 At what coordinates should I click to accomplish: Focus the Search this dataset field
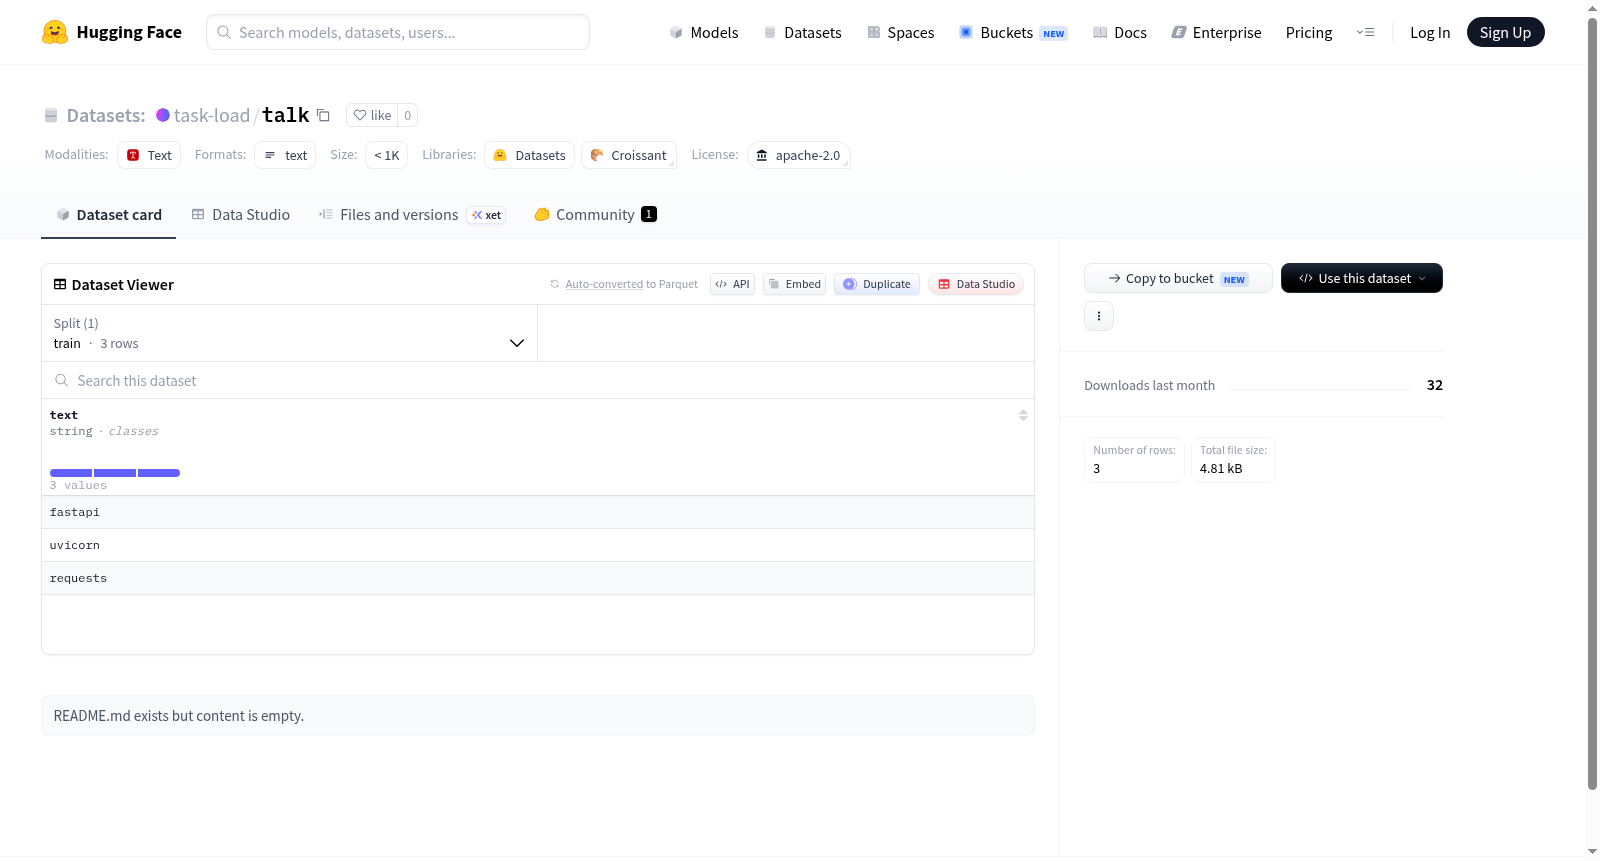(x=538, y=380)
